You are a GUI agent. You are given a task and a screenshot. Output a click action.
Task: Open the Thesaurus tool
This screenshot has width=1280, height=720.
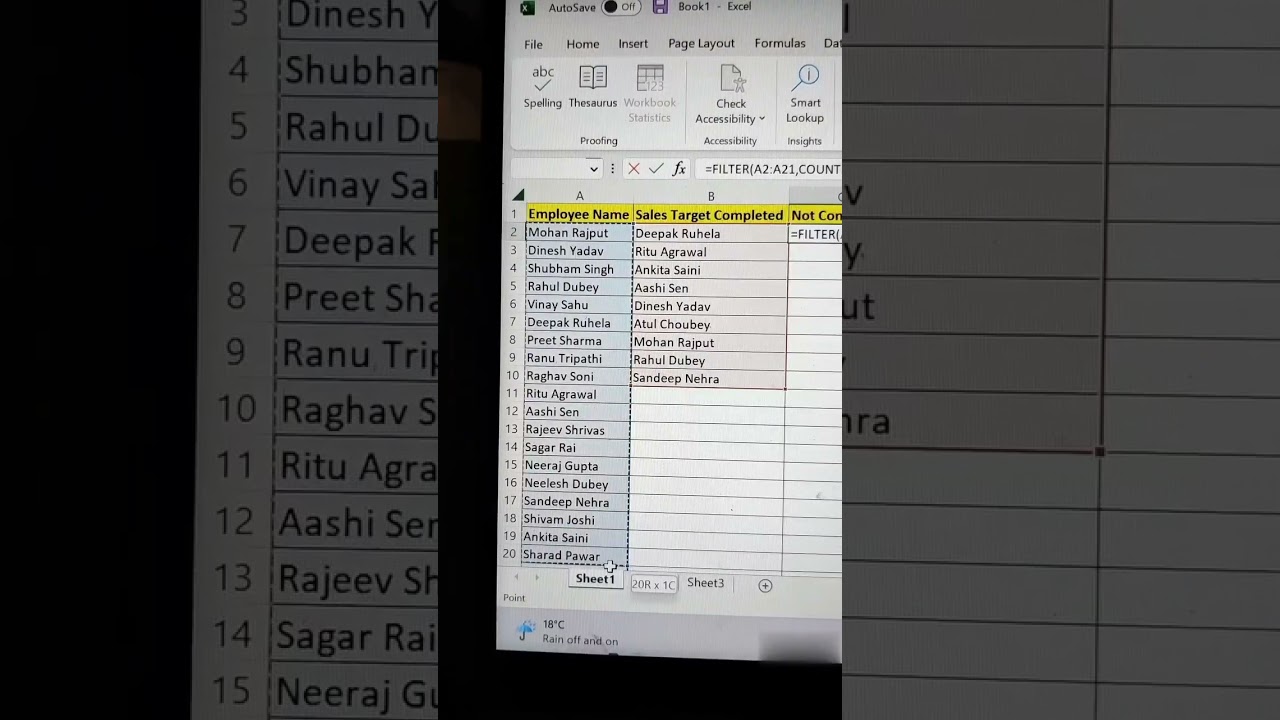point(593,86)
